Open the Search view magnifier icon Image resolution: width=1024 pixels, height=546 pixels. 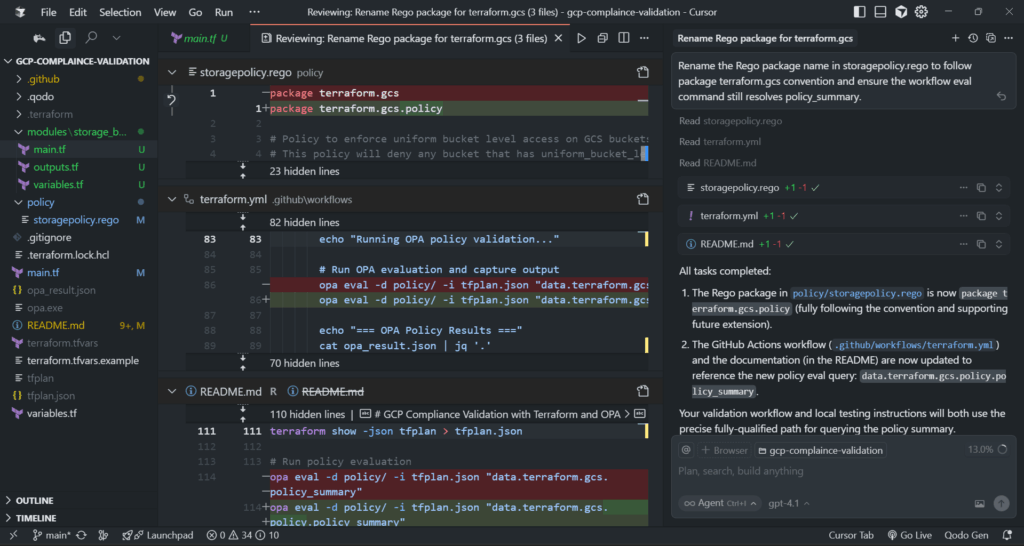click(x=91, y=38)
